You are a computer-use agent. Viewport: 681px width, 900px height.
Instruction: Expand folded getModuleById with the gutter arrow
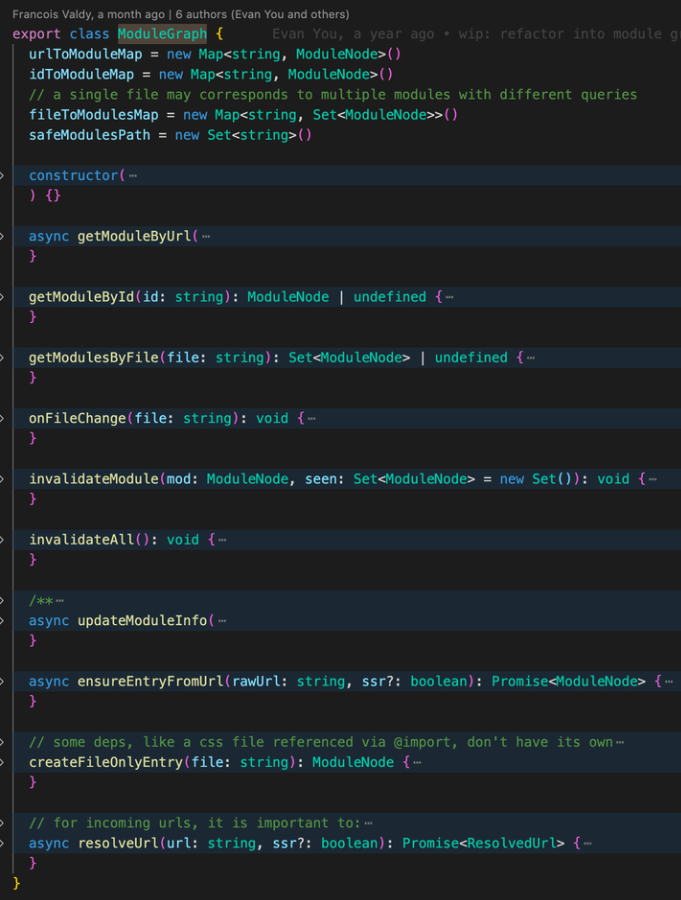pos(3,297)
